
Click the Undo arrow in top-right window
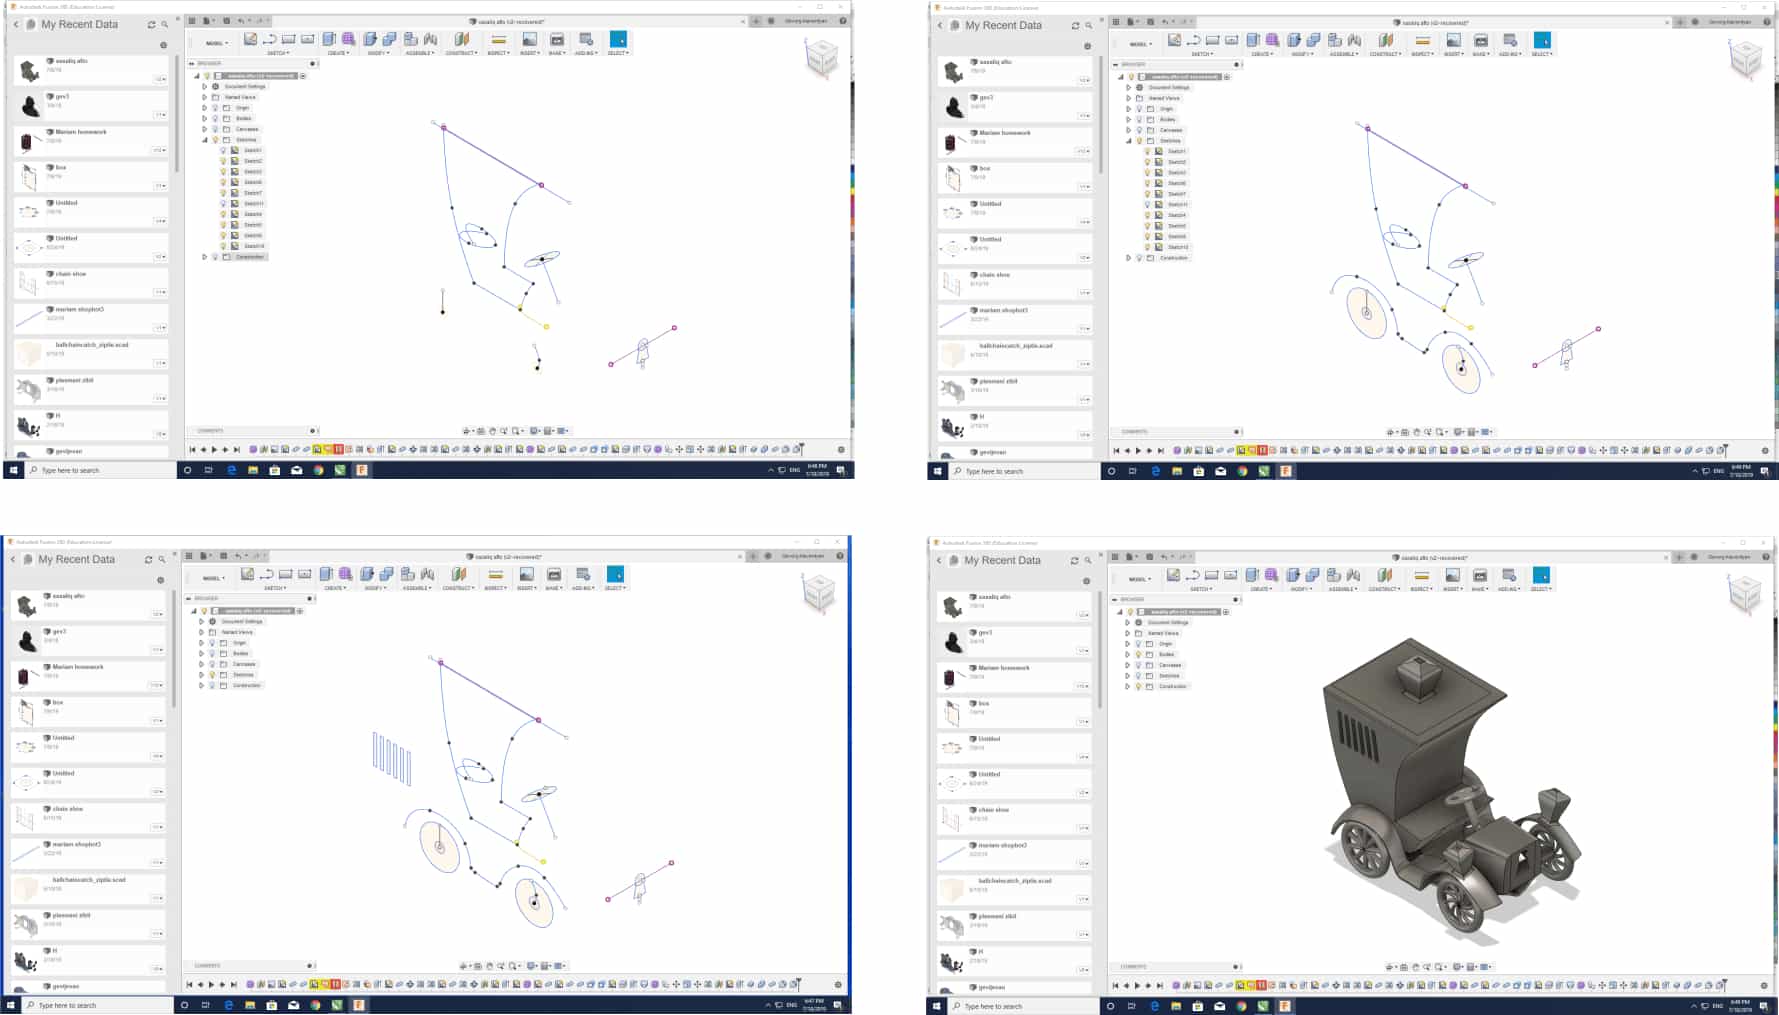pos(1165,21)
